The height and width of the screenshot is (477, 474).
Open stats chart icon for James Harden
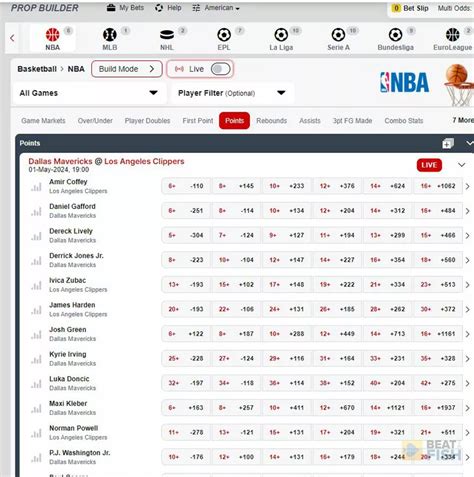coord(36,310)
